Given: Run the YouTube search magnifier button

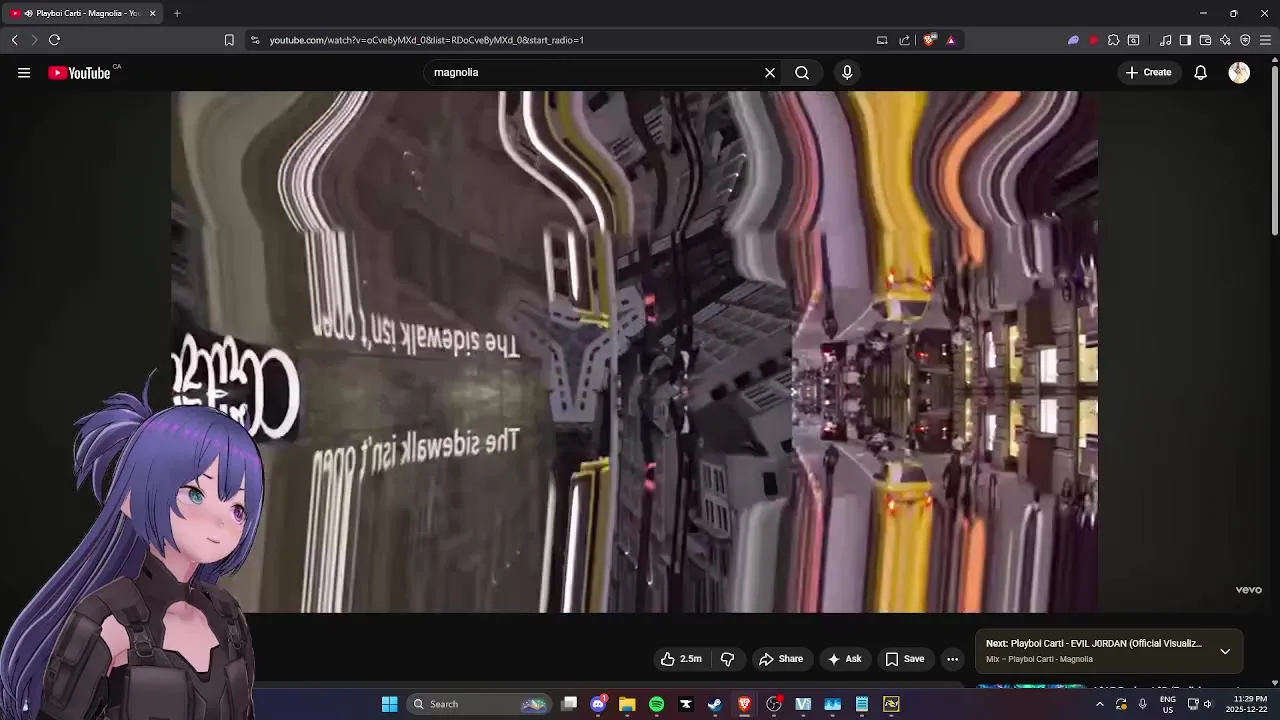Looking at the screenshot, I should [x=802, y=73].
